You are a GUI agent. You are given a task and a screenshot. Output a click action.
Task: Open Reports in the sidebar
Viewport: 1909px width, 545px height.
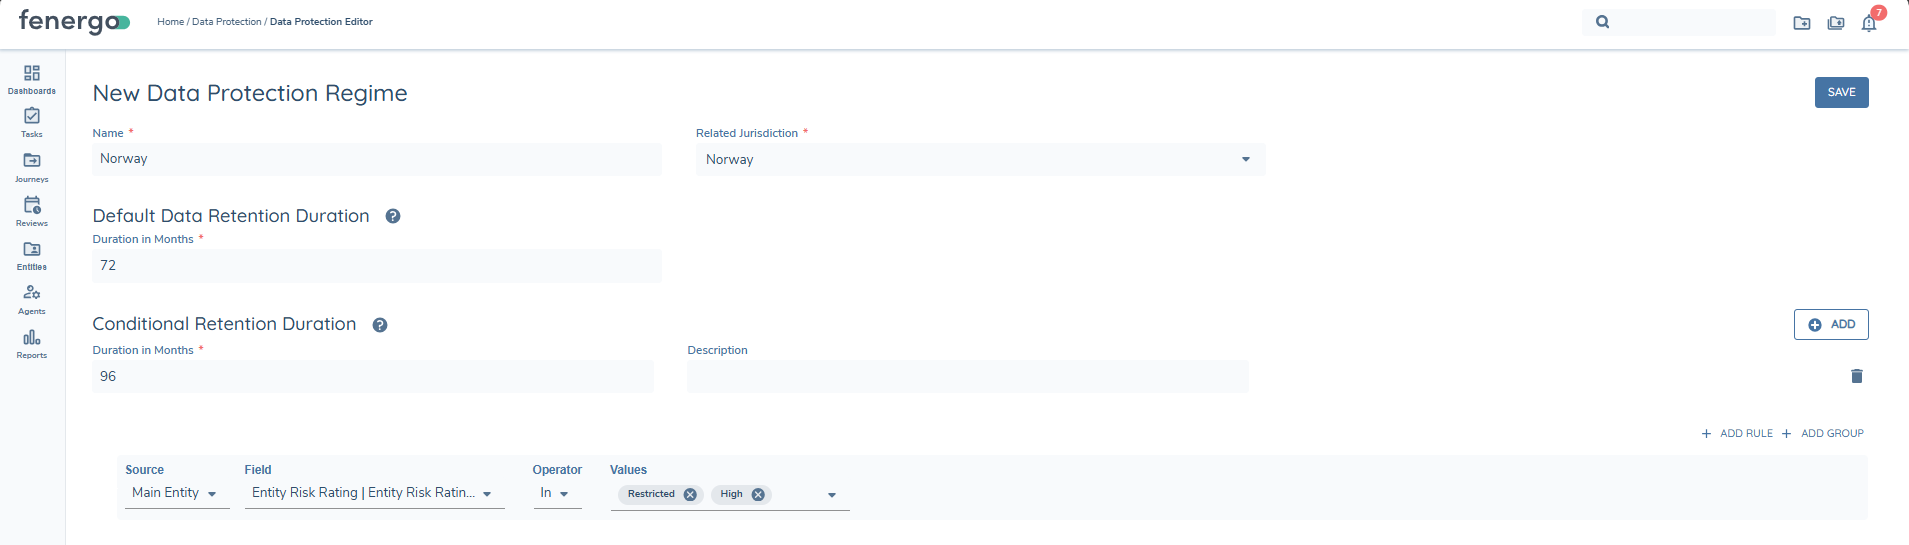(x=32, y=342)
